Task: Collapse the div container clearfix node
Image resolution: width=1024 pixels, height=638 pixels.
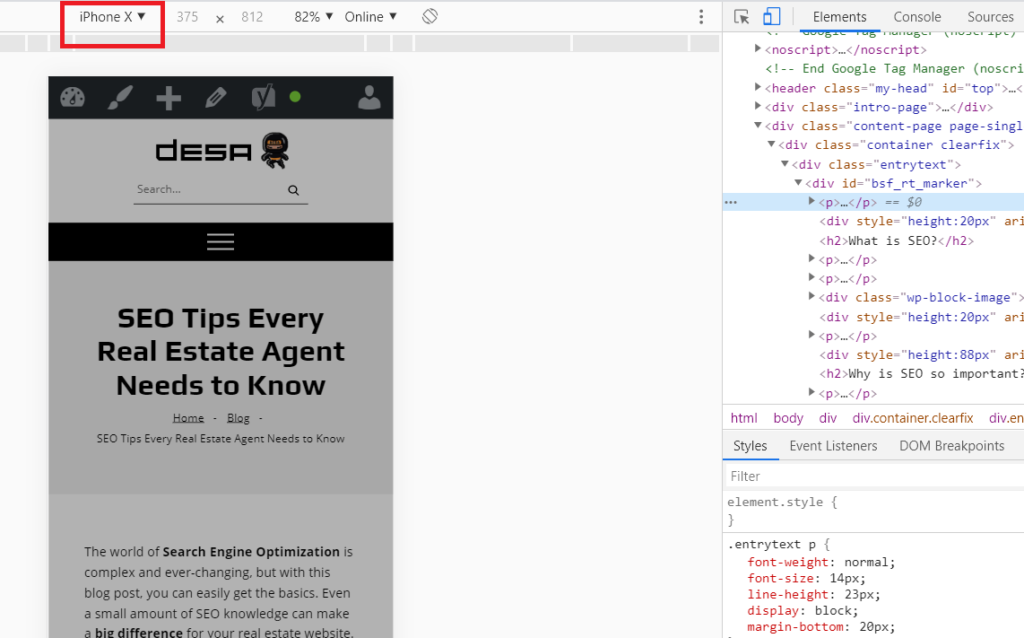Action: pos(771,144)
